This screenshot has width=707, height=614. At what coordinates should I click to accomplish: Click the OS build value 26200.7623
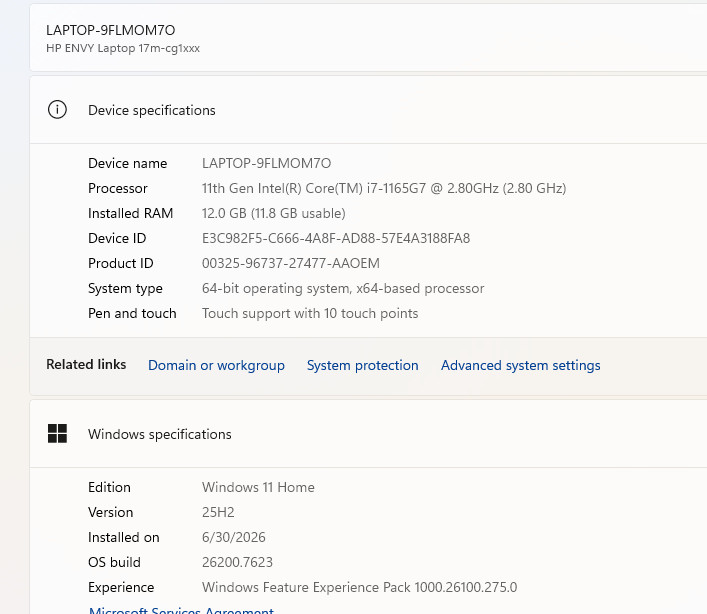click(237, 563)
